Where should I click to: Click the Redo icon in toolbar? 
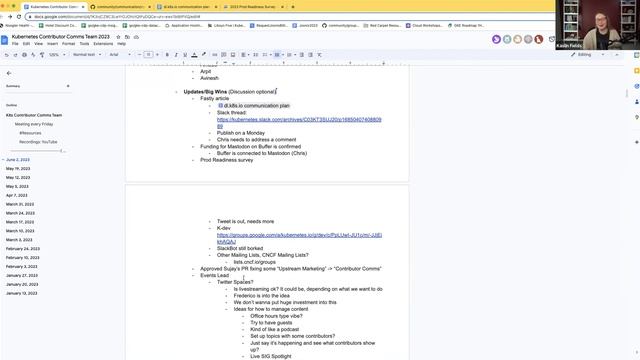pos(15,55)
